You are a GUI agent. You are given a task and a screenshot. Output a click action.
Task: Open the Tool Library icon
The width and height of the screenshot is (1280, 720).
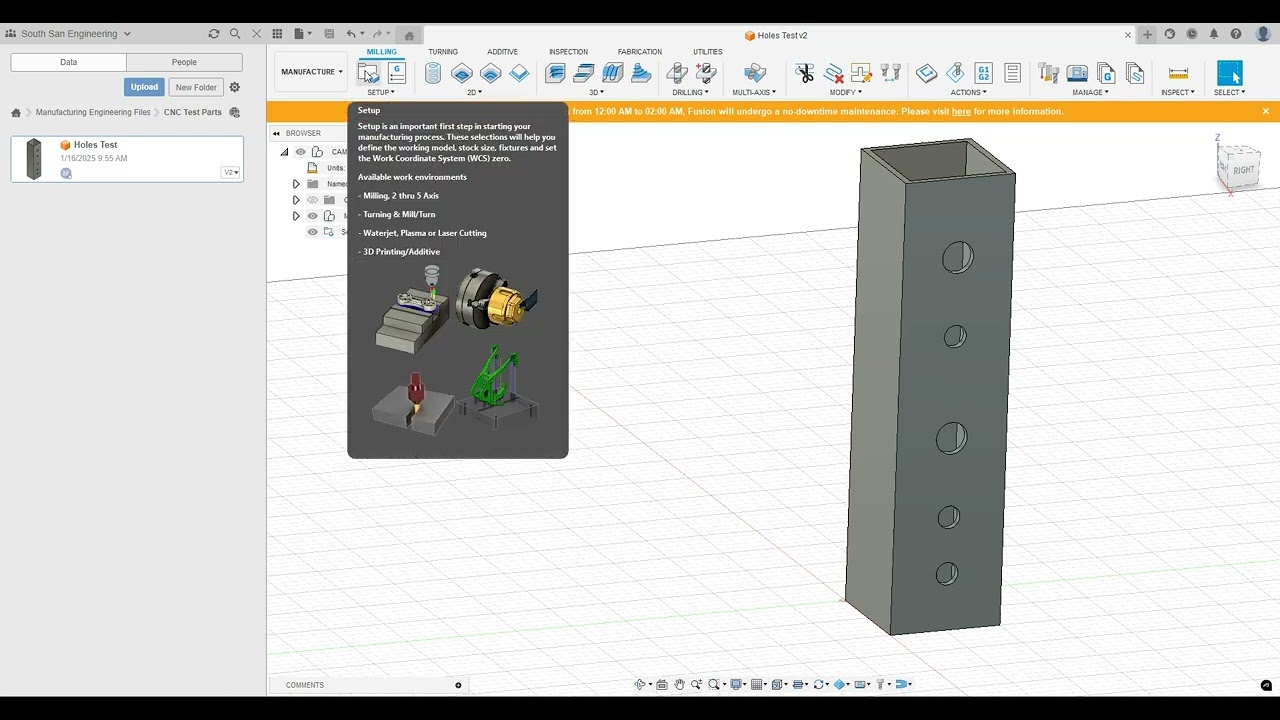coord(1048,73)
